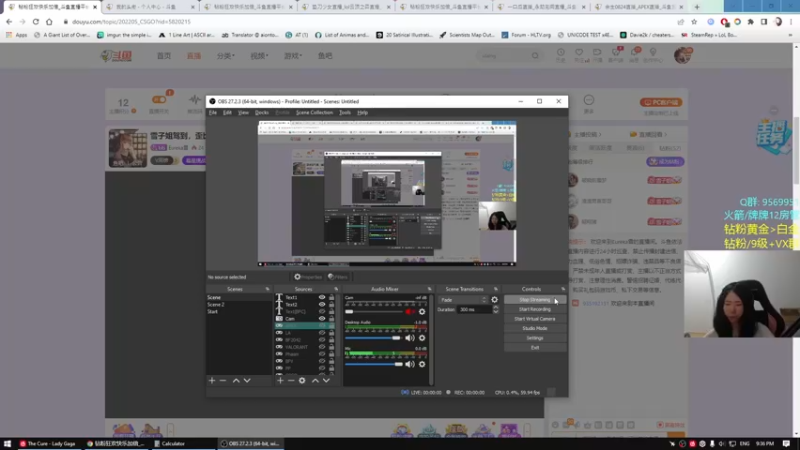Screen dimensions: 800x450
Task: Toggle the lock on the Text1 source
Action: point(332,297)
